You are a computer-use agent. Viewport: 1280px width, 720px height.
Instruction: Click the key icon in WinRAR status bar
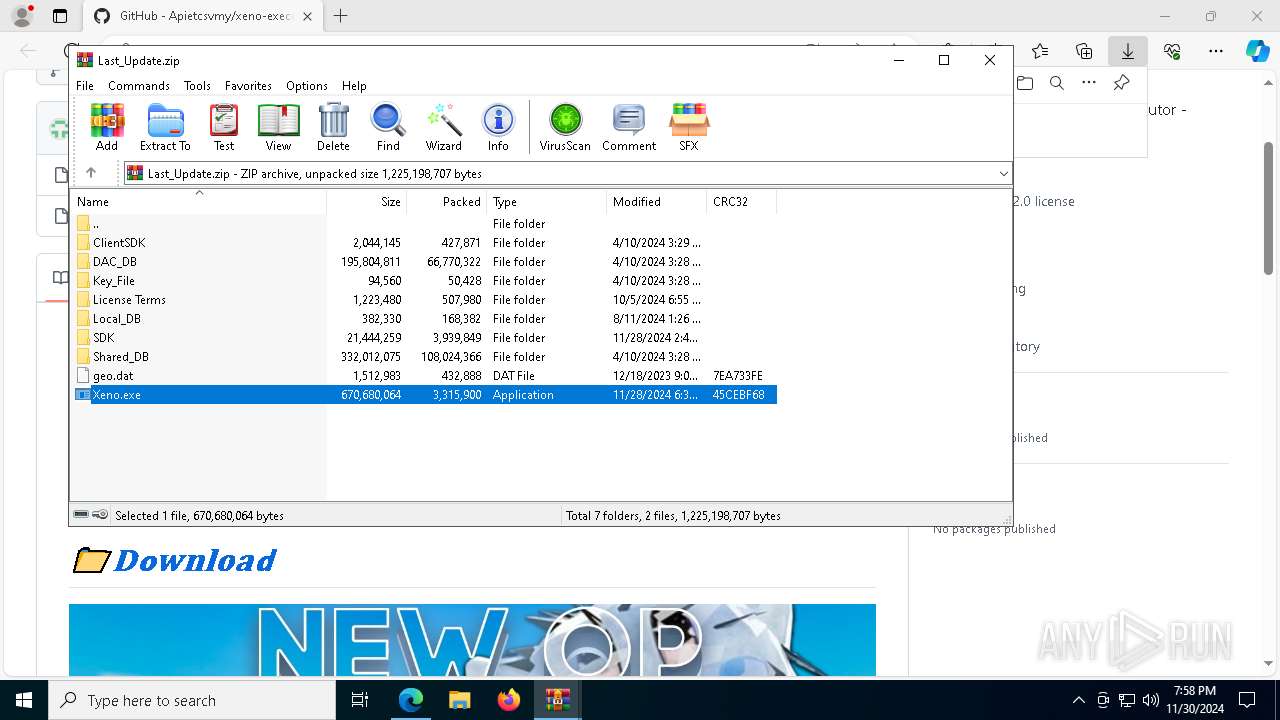[x=100, y=515]
